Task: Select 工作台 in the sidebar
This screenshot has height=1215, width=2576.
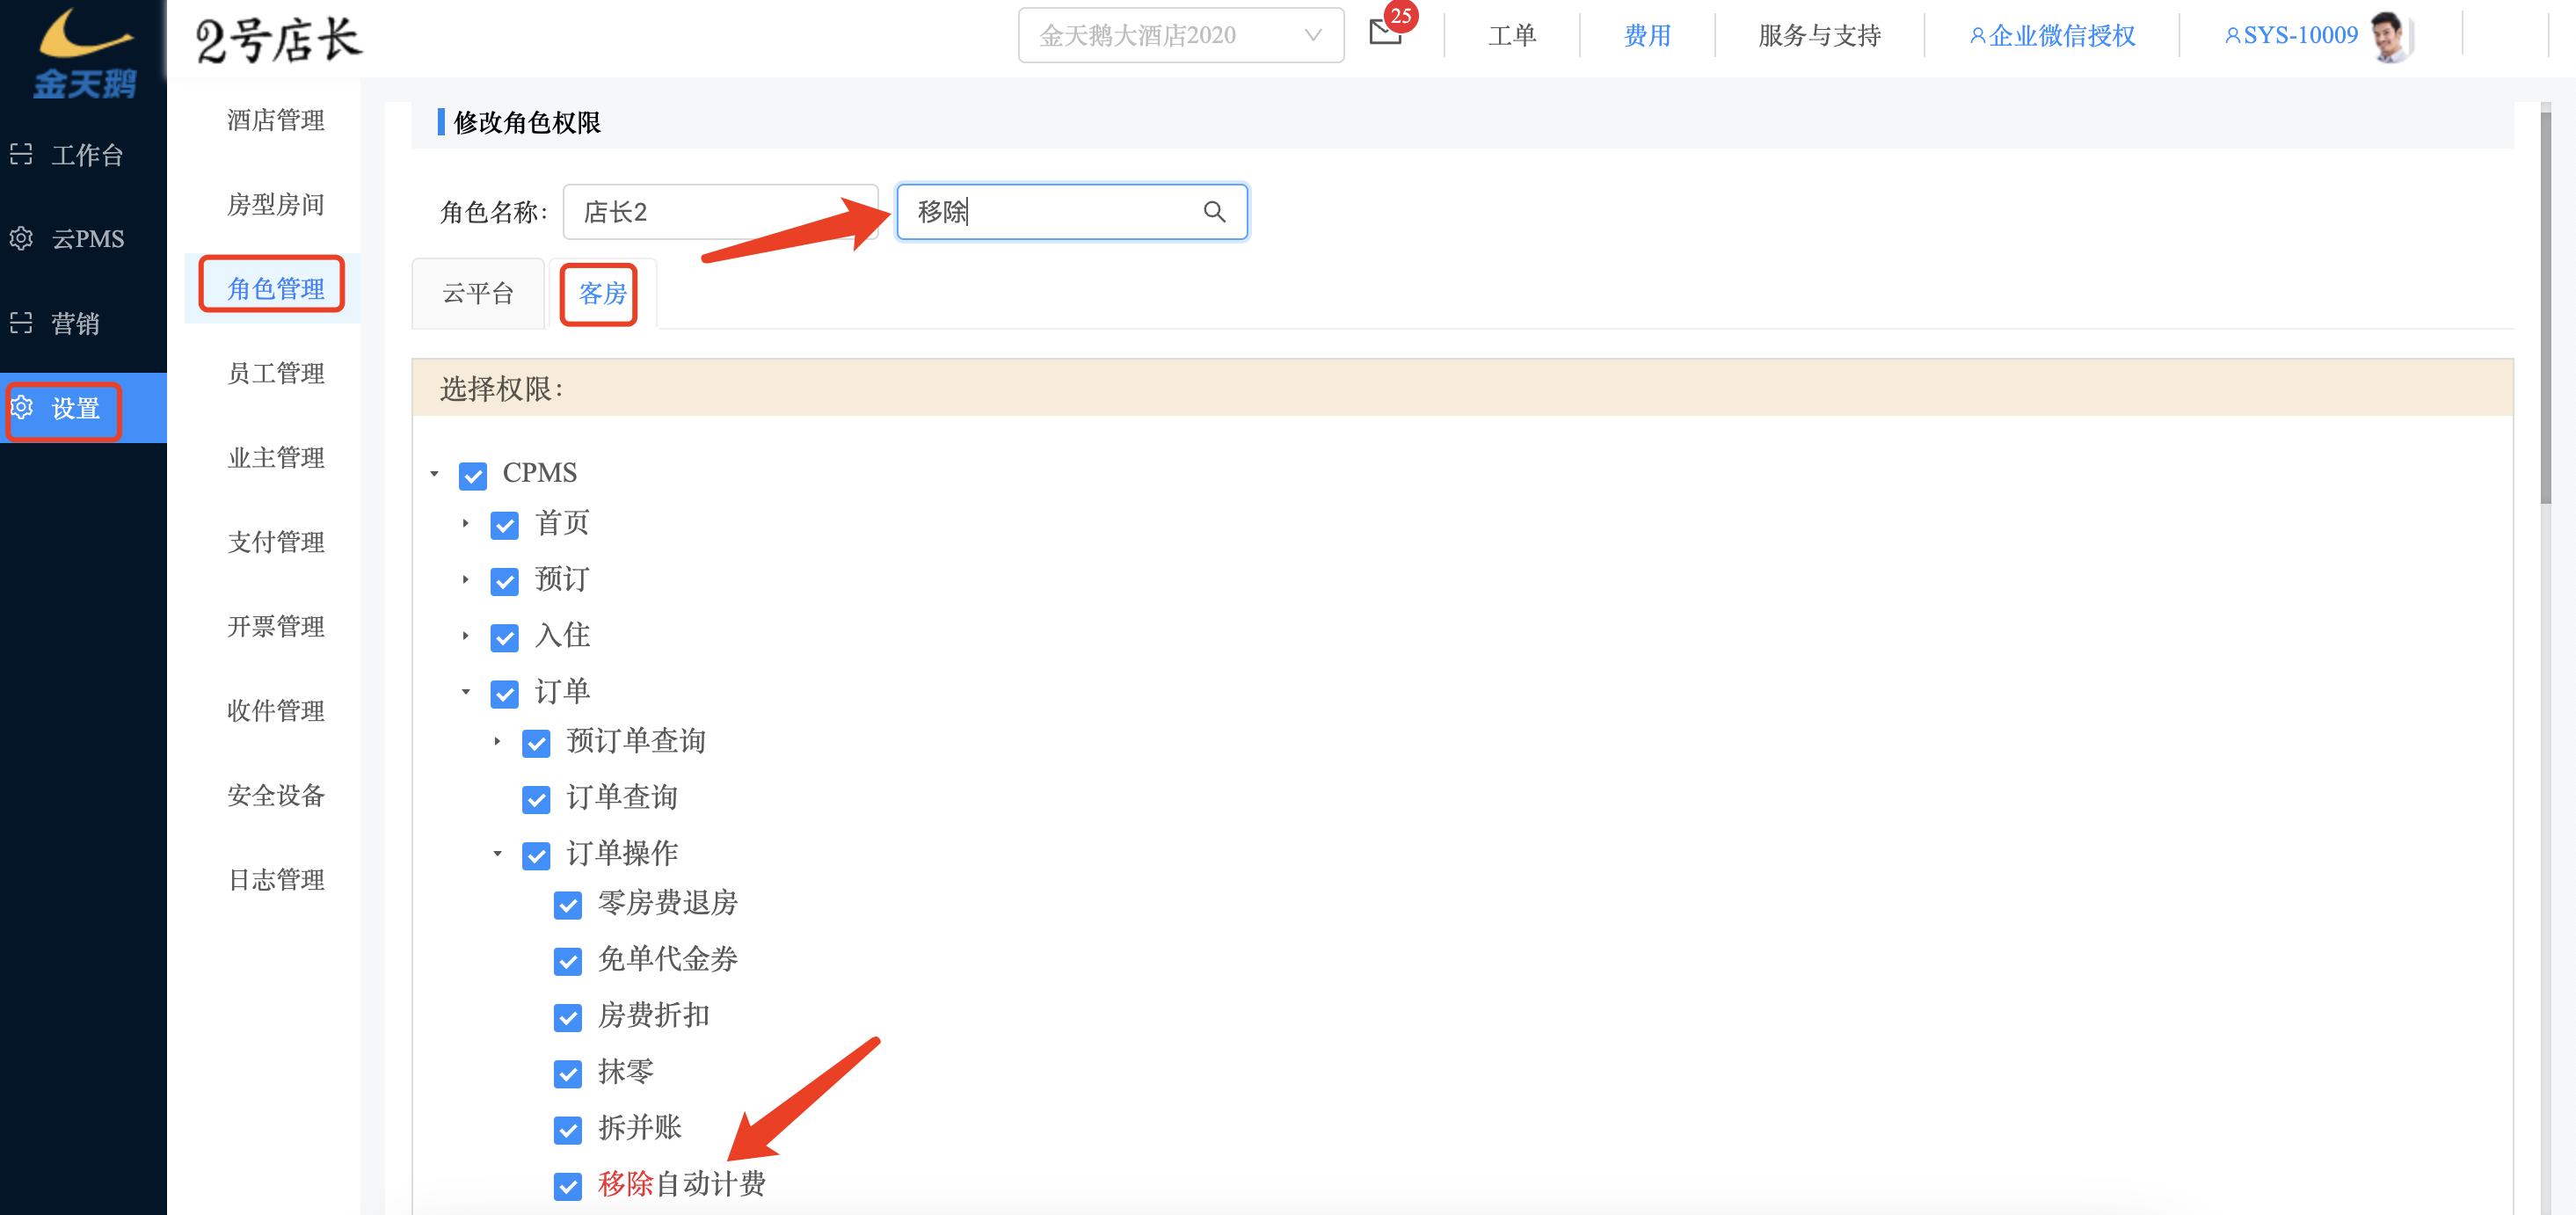Action: pyautogui.click(x=83, y=154)
